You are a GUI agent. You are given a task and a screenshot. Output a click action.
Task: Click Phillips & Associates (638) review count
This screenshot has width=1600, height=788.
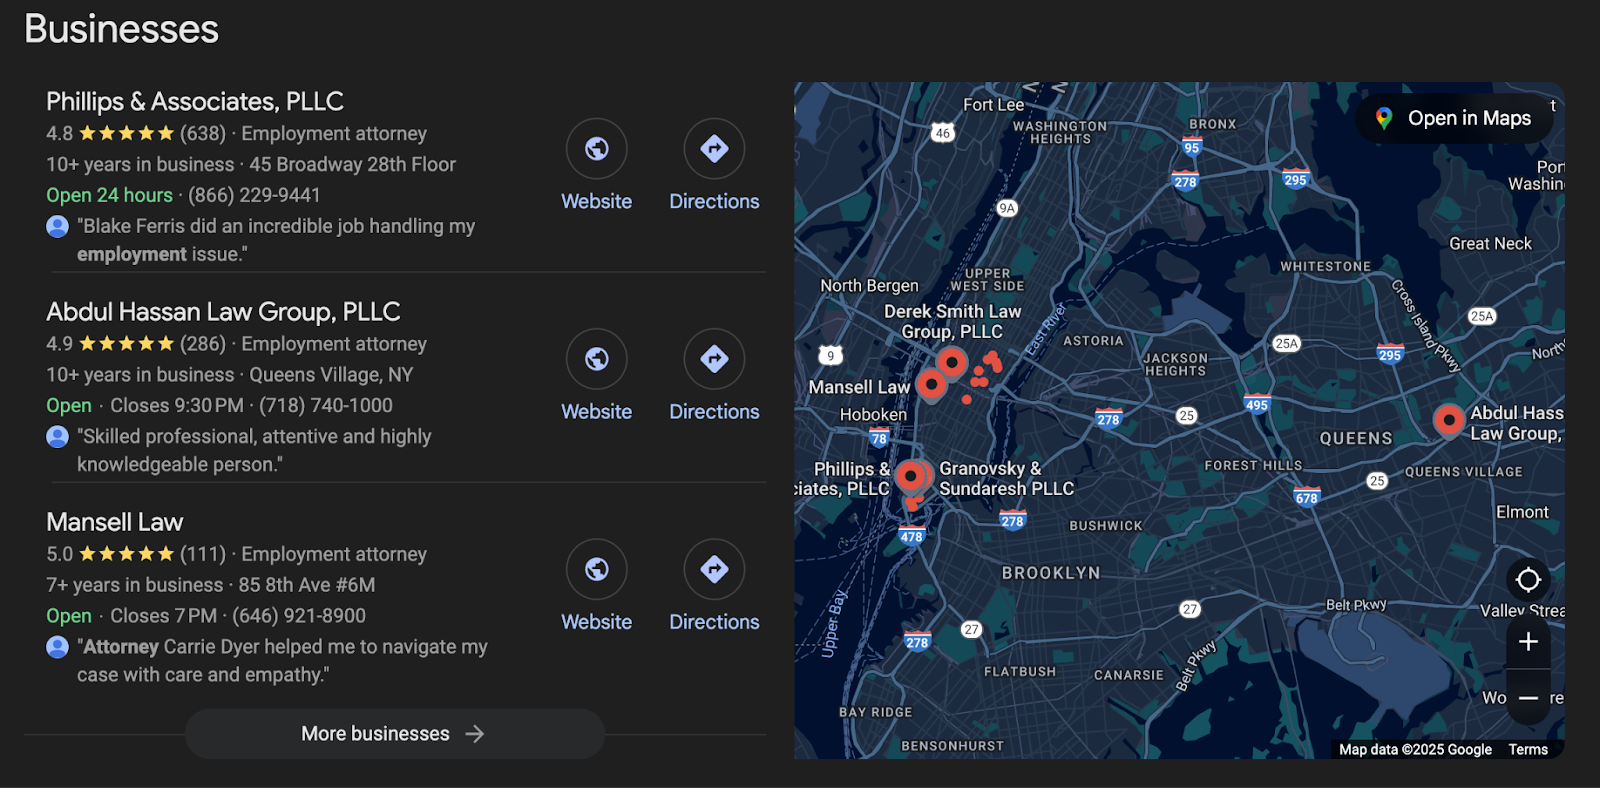(203, 134)
